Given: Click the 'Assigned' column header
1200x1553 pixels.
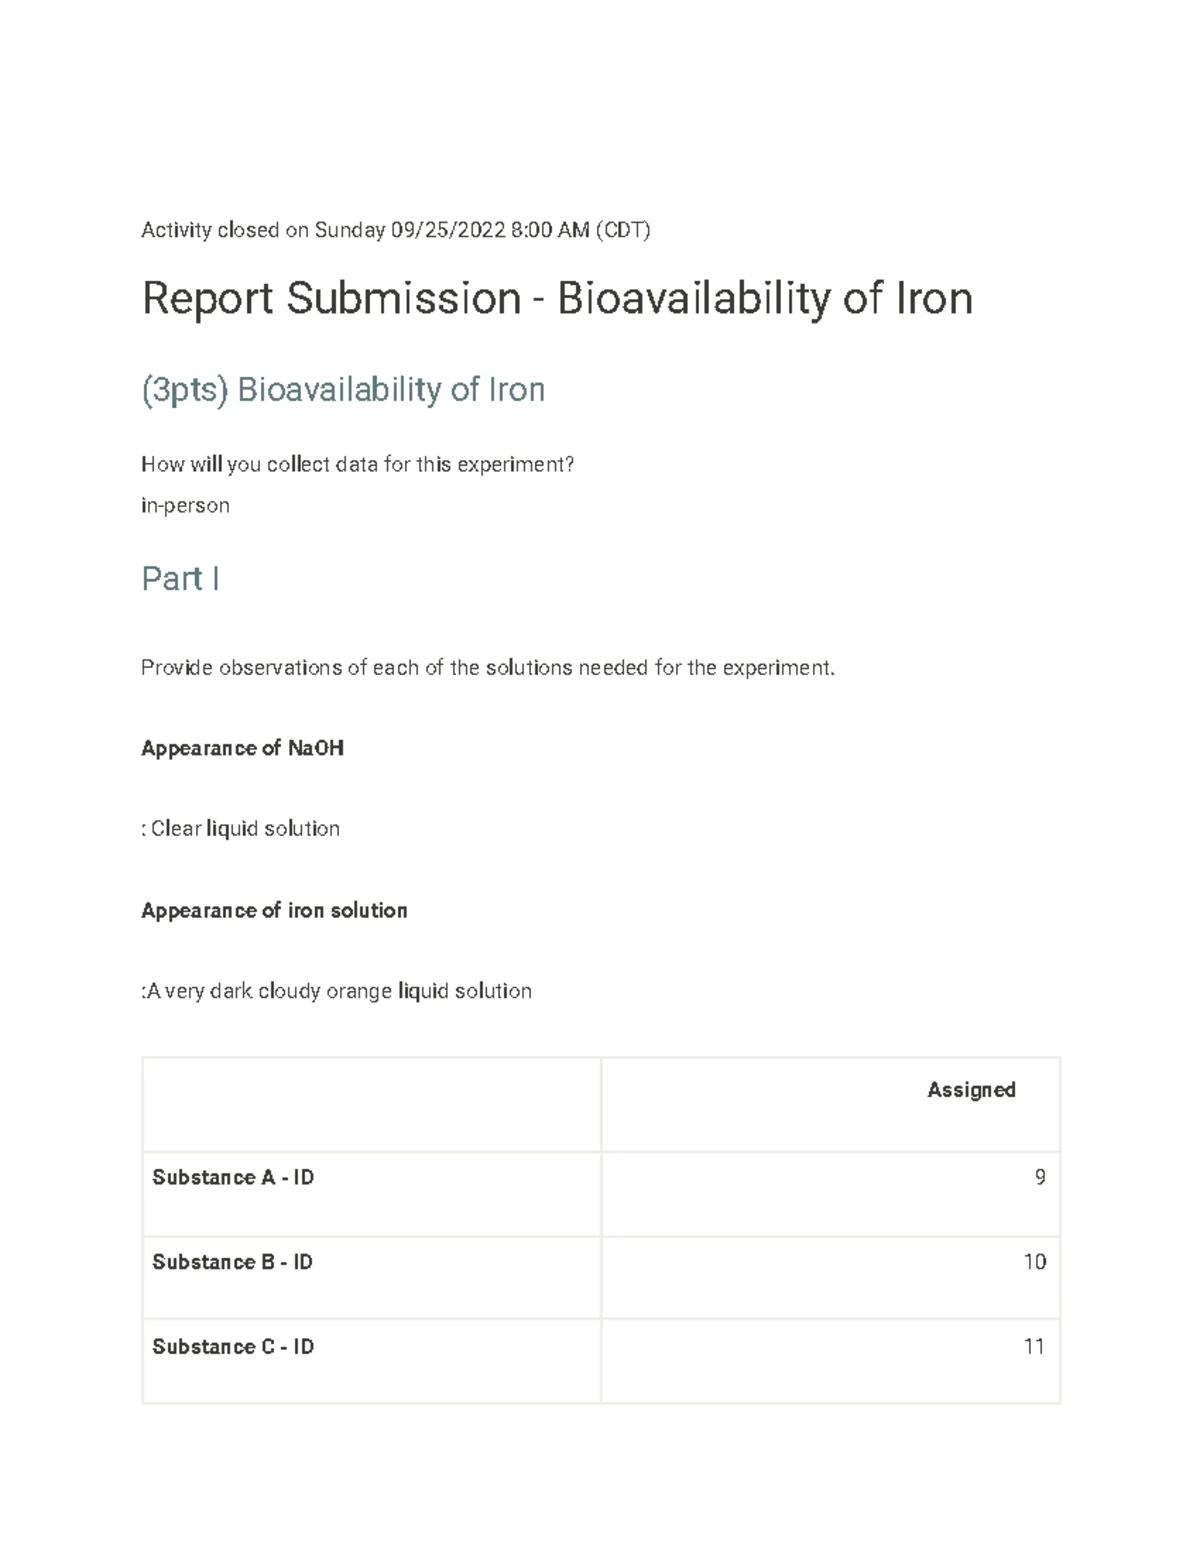Looking at the screenshot, I should click(x=971, y=1090).
